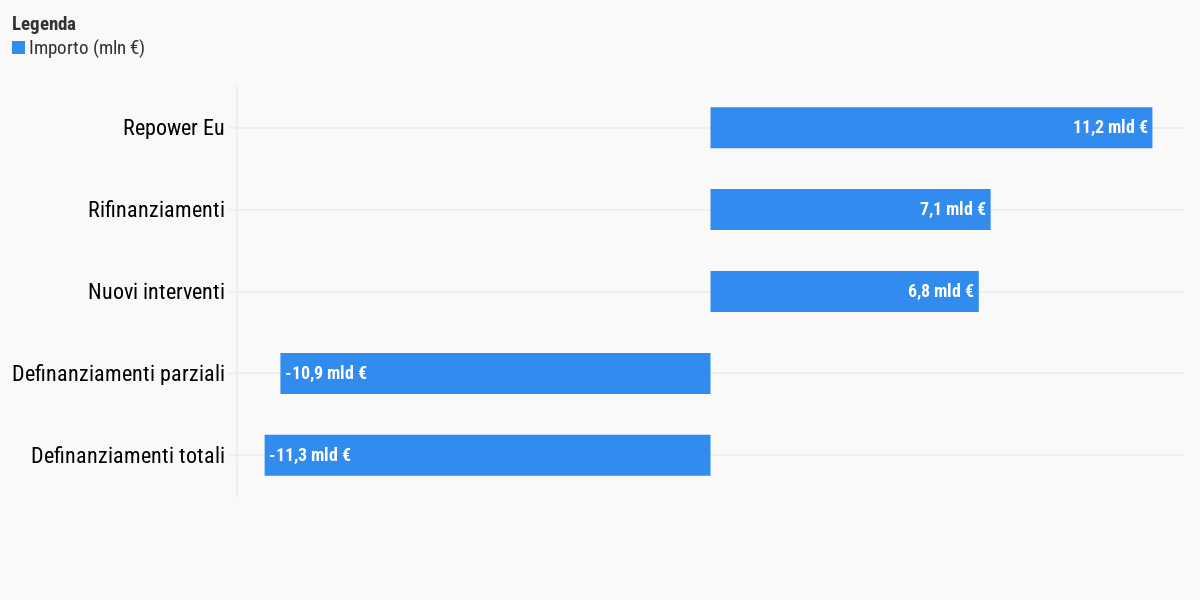Click the -11,3 mld € value label
This screenshot has width=1200, height=600.
click(x=310, y=456)
